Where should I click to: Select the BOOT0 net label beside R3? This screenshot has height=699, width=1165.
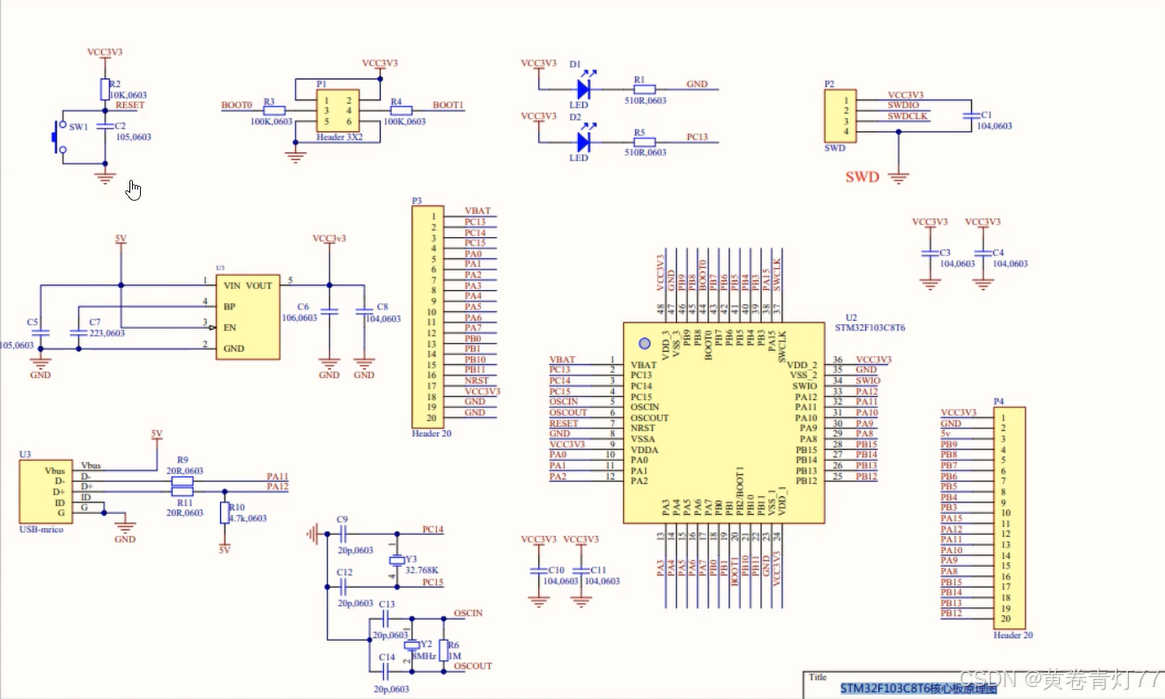coord(237,105)
